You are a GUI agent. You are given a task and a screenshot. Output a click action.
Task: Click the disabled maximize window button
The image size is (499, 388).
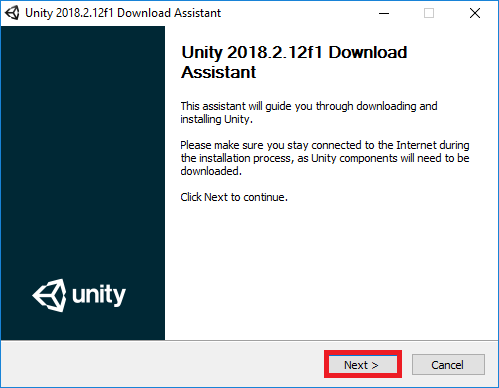(x=429, y=13)
